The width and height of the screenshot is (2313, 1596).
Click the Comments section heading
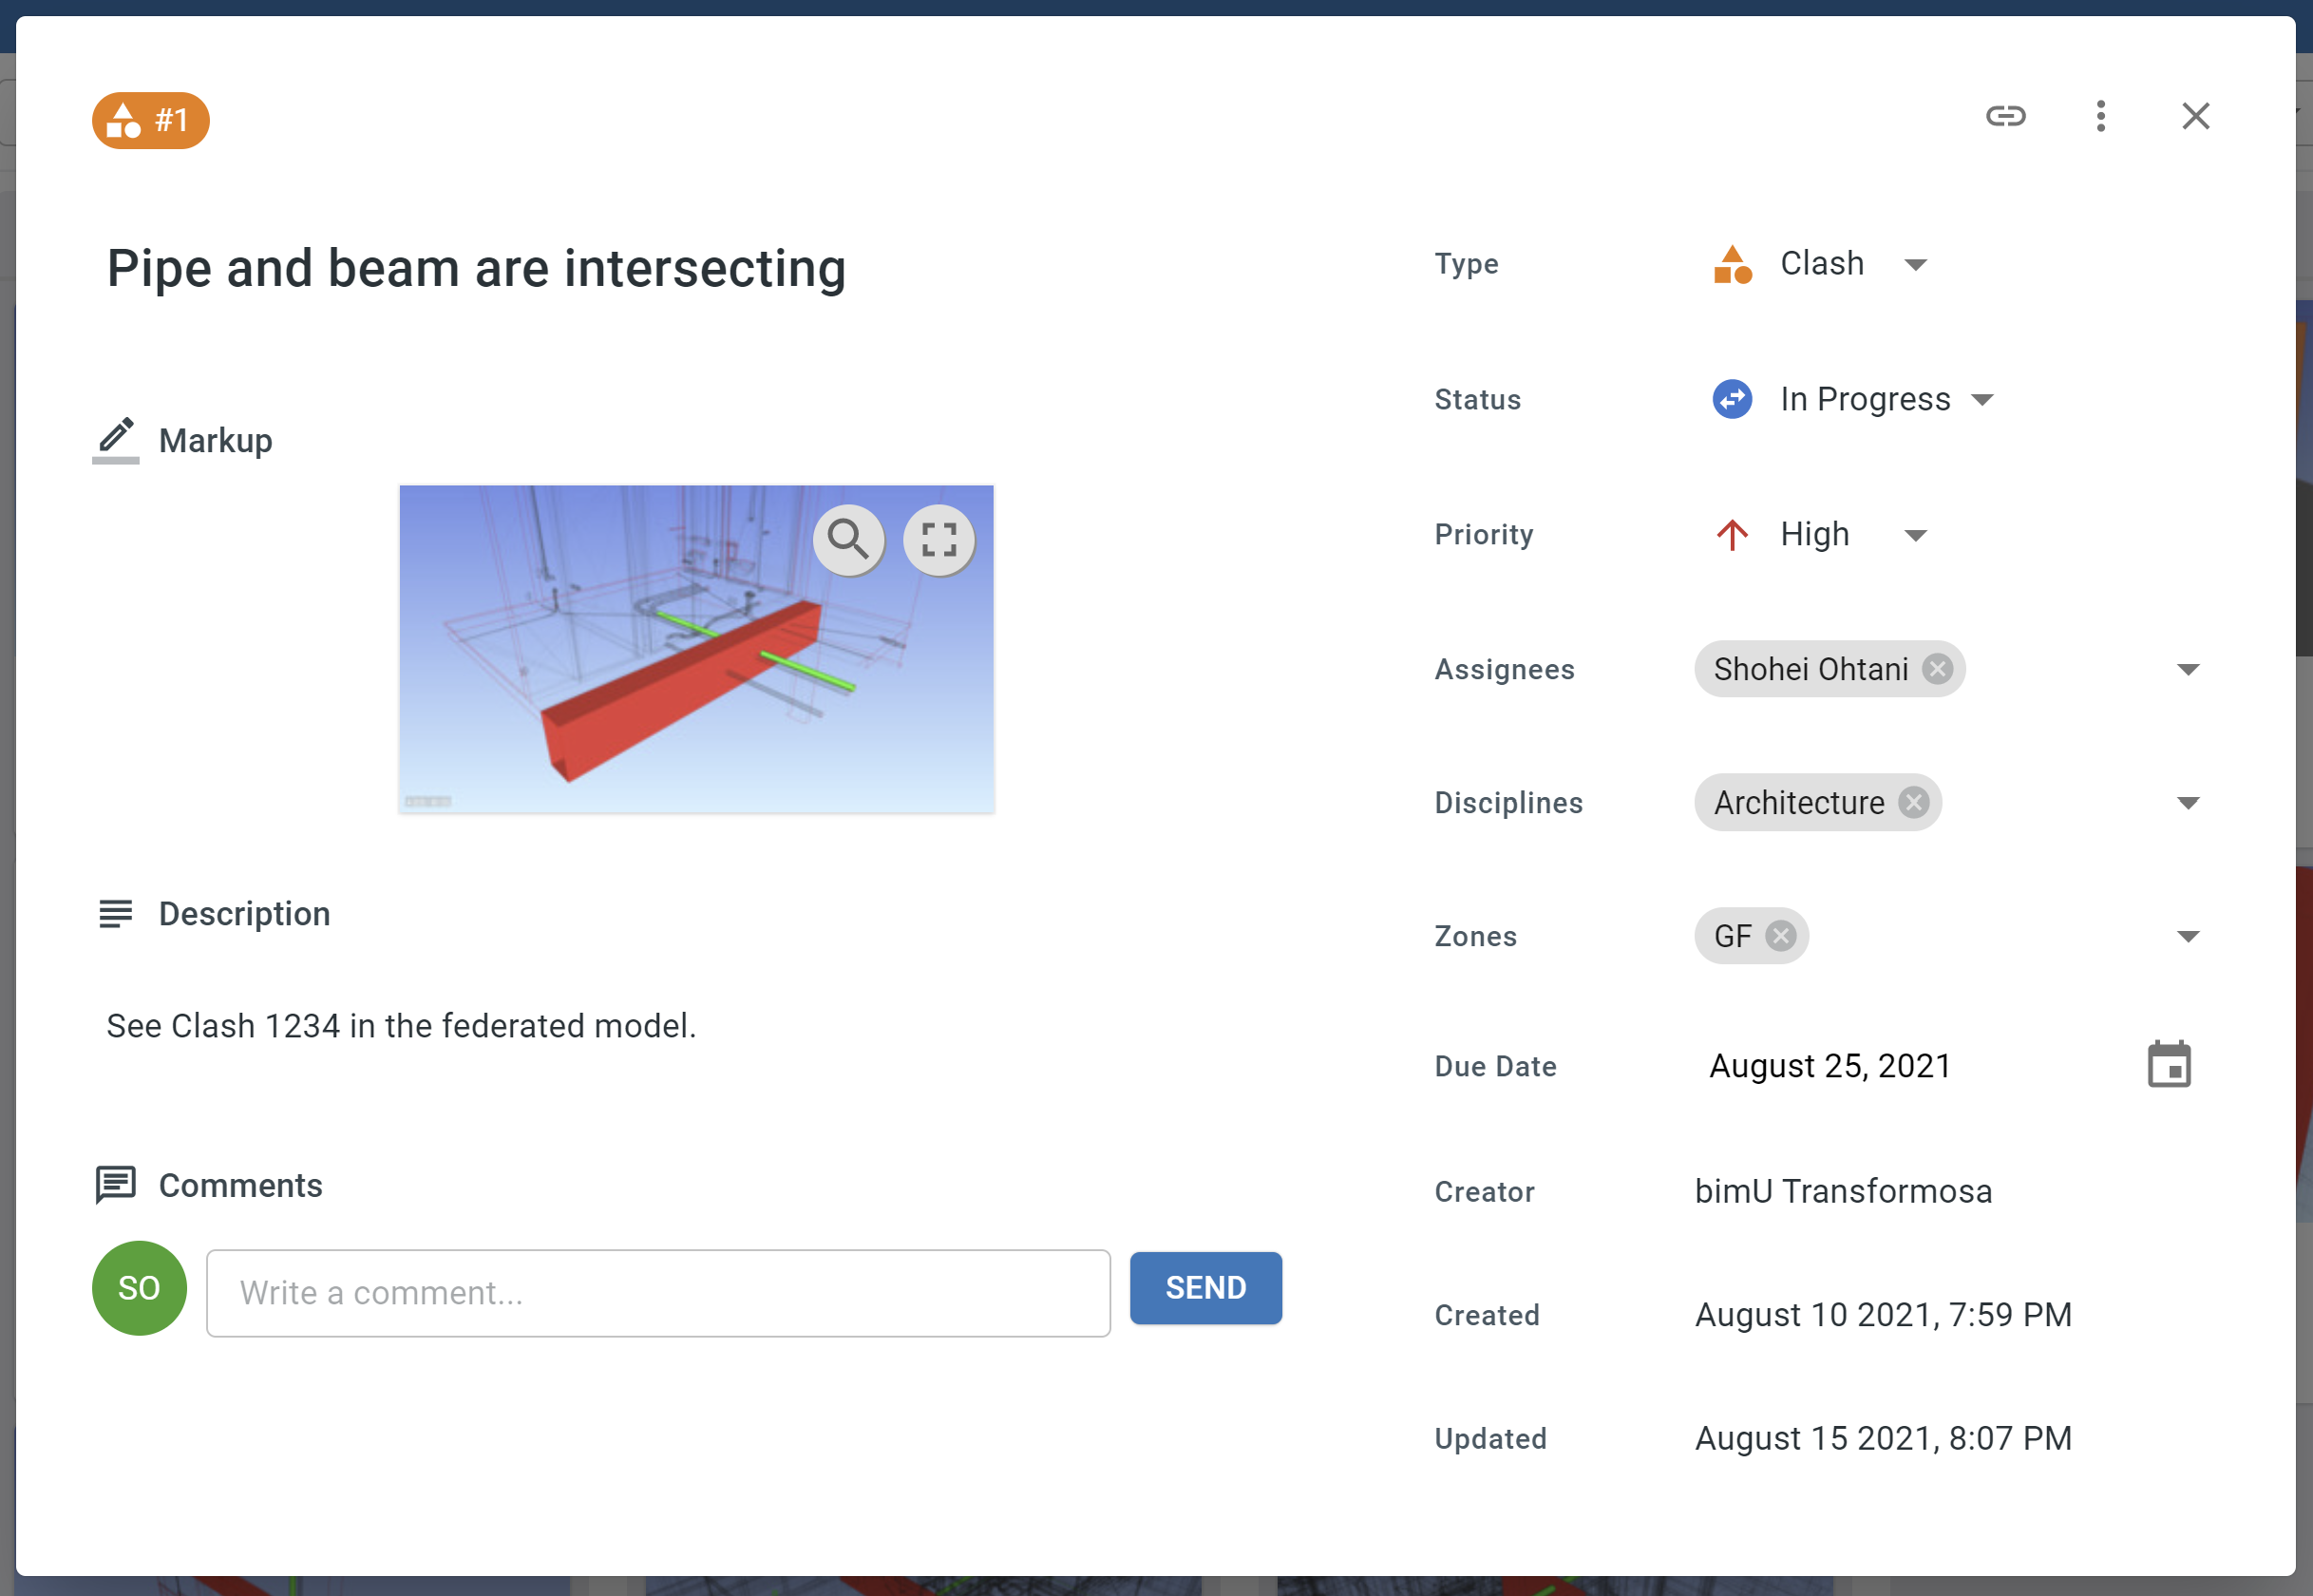240,1185
